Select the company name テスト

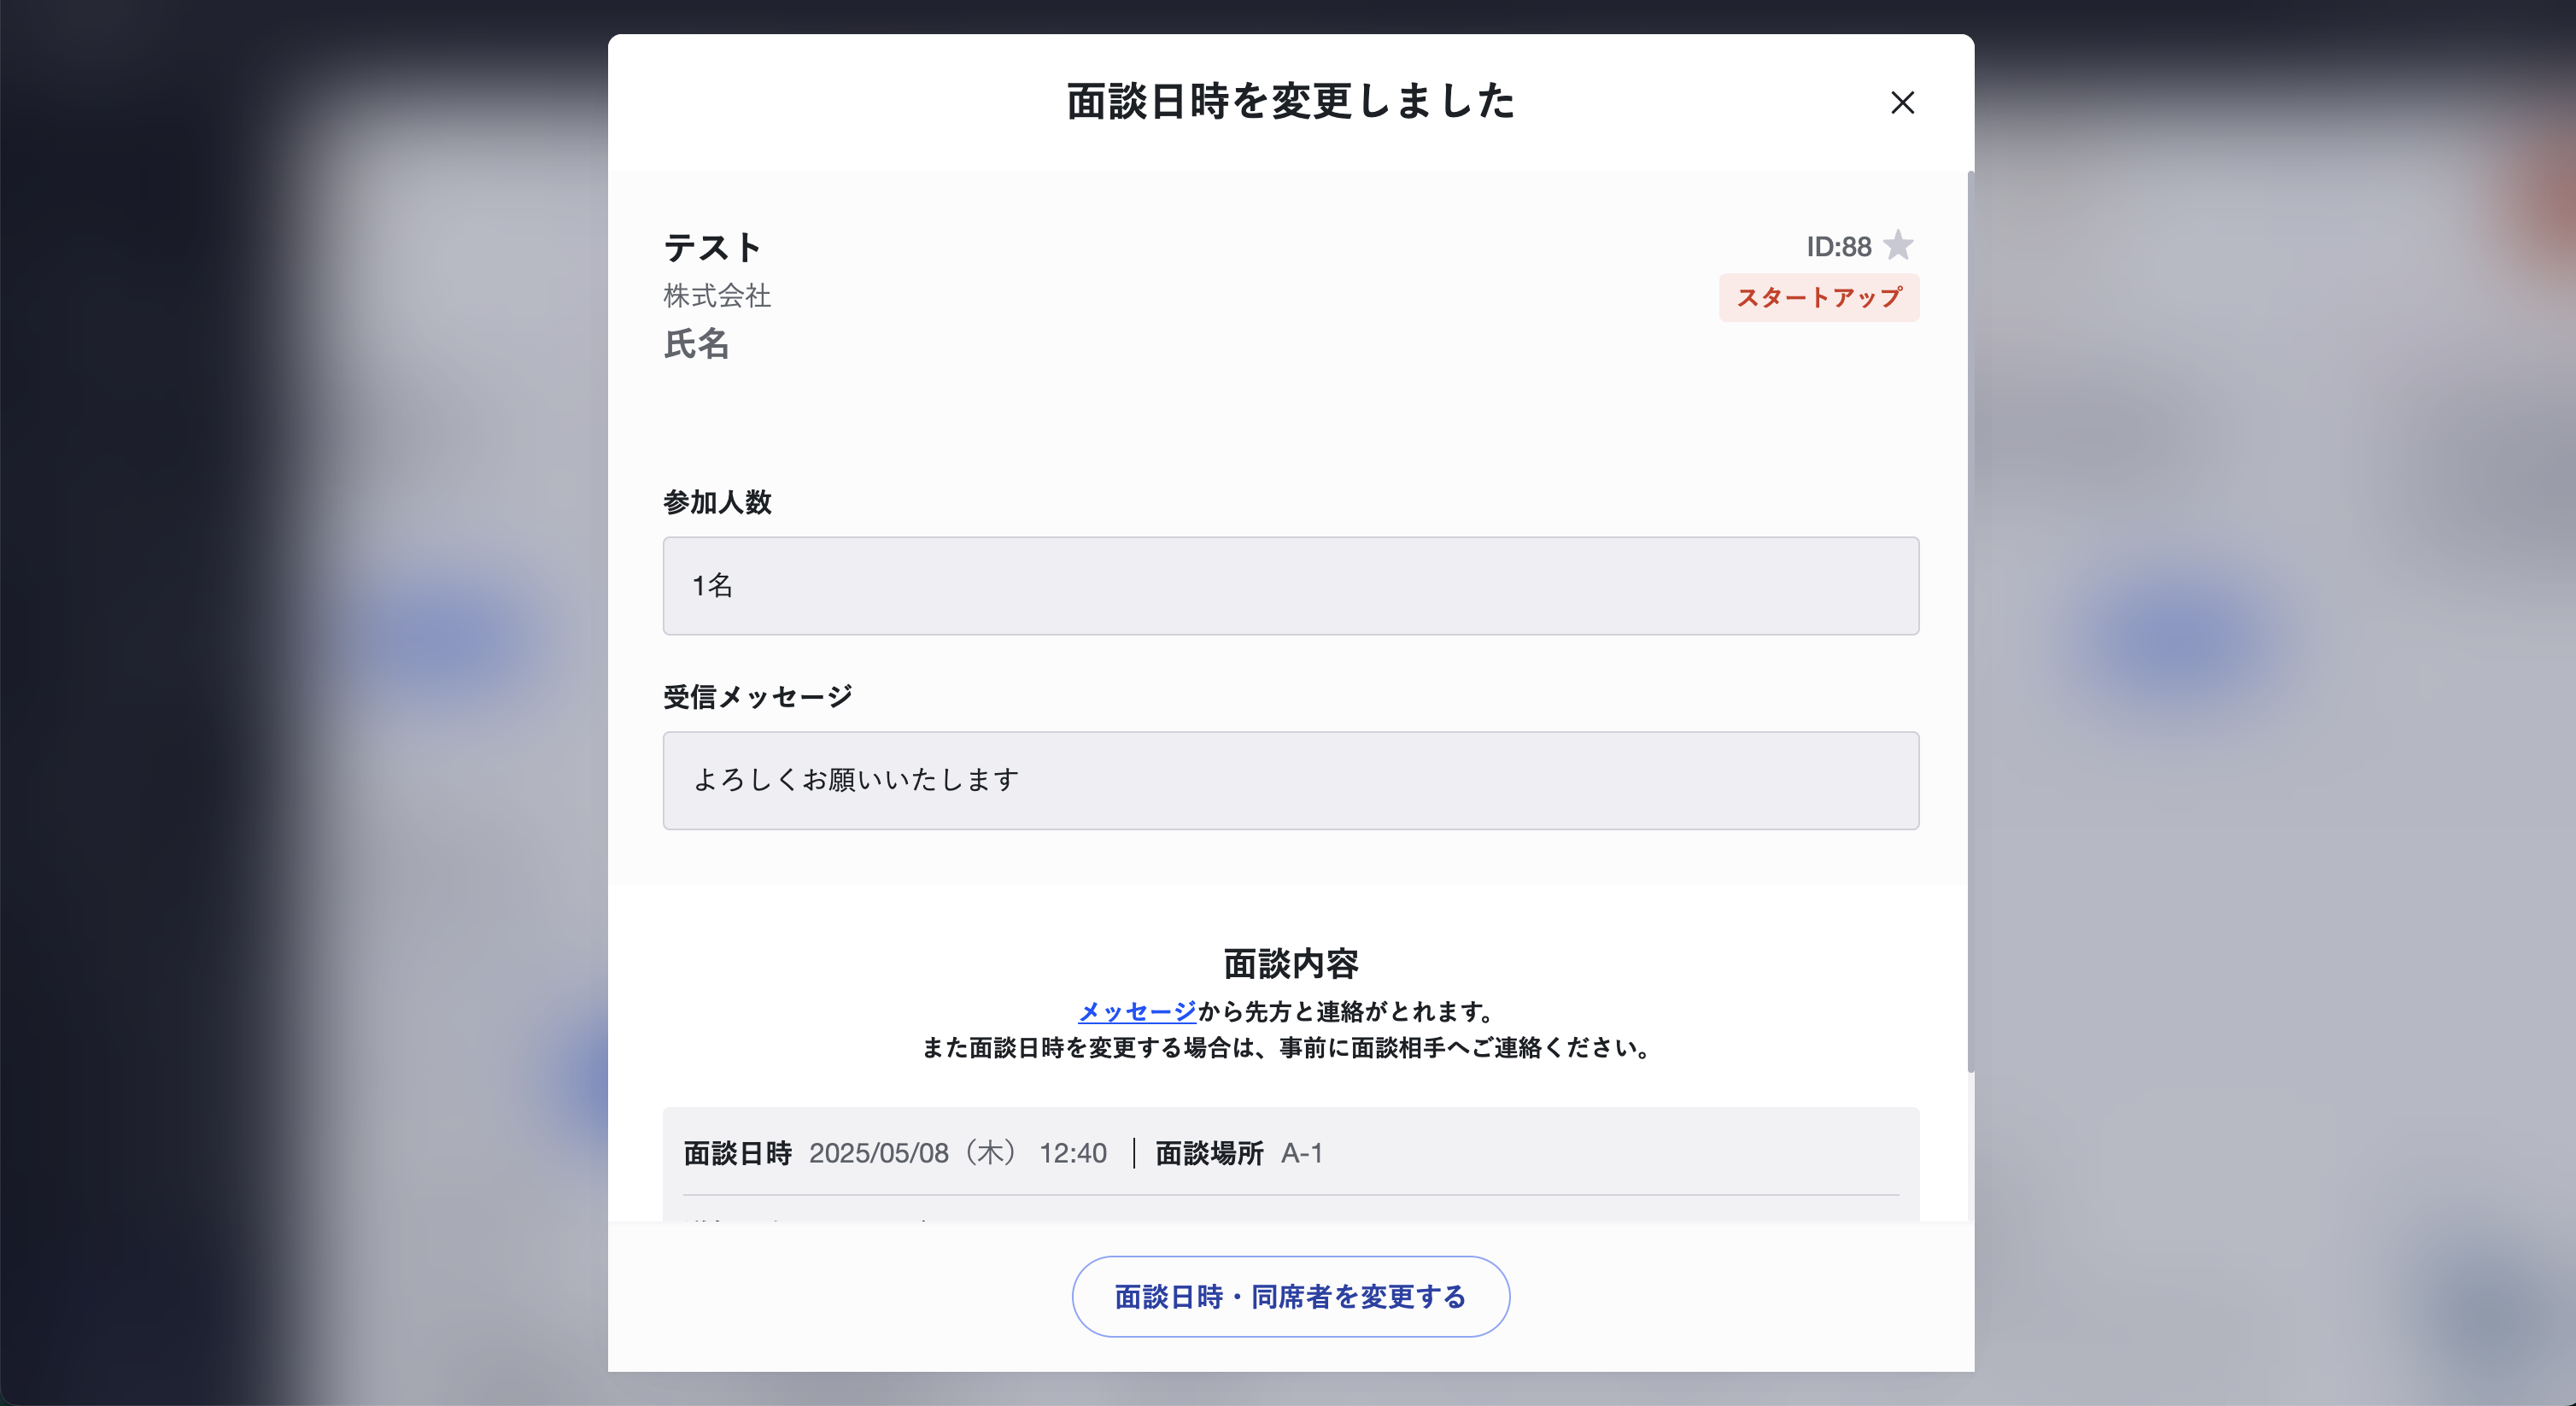point(713,247)
